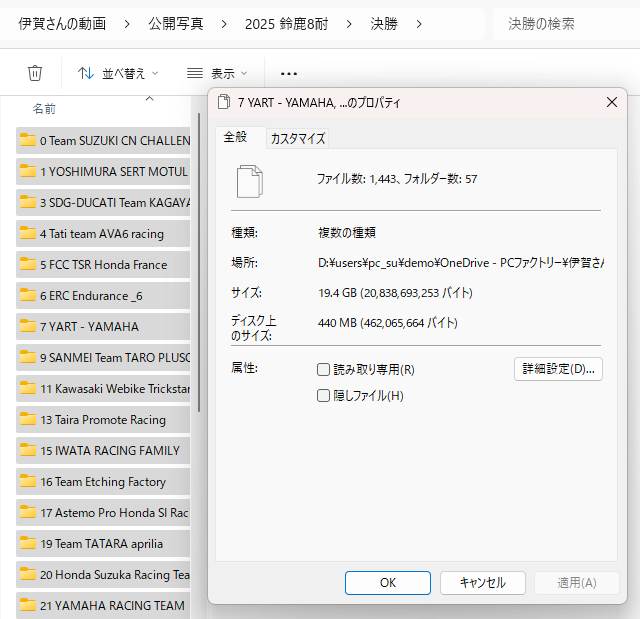This screenshot has width=640, height=619.
Task: Select folder icon of 0 Team SUZUKI CN CHALLEN
Action: point(28,140)
